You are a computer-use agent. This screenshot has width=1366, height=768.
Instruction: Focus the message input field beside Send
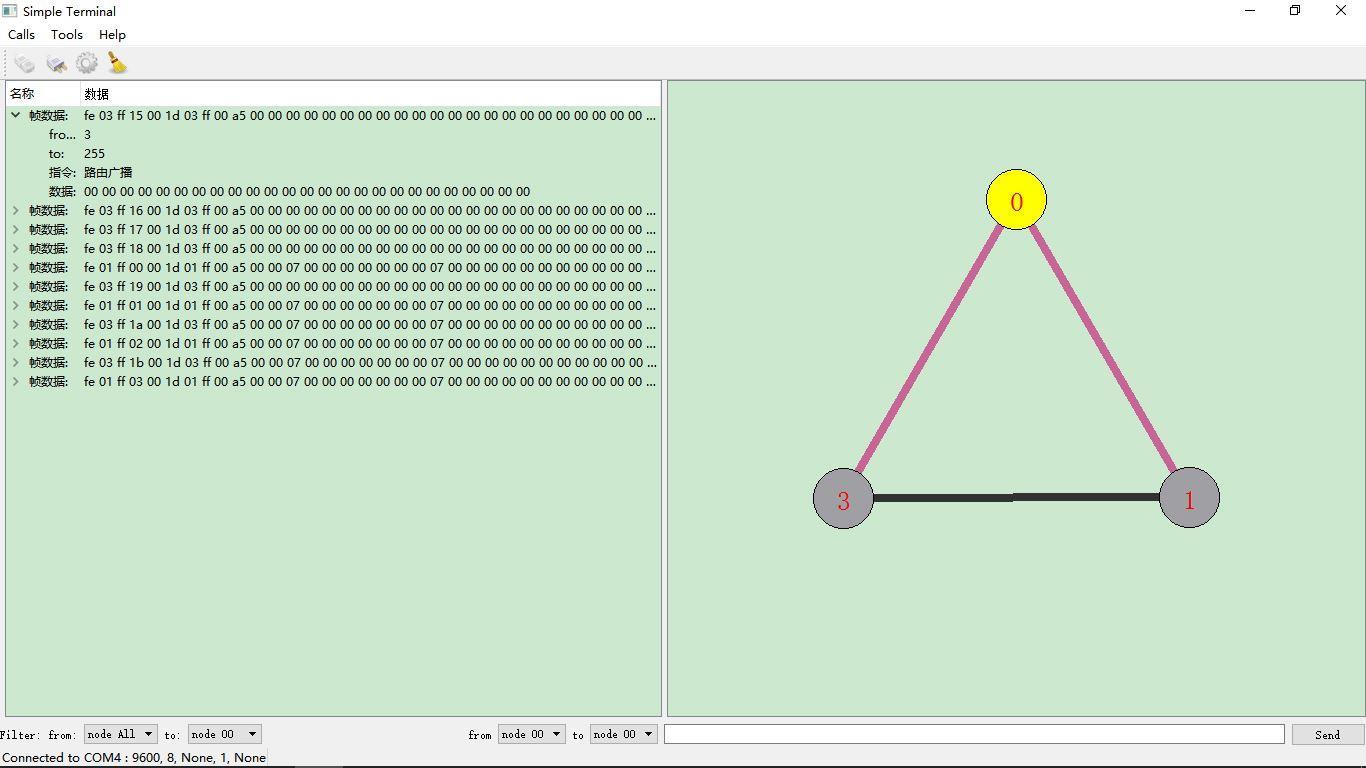tap(974, 734)
